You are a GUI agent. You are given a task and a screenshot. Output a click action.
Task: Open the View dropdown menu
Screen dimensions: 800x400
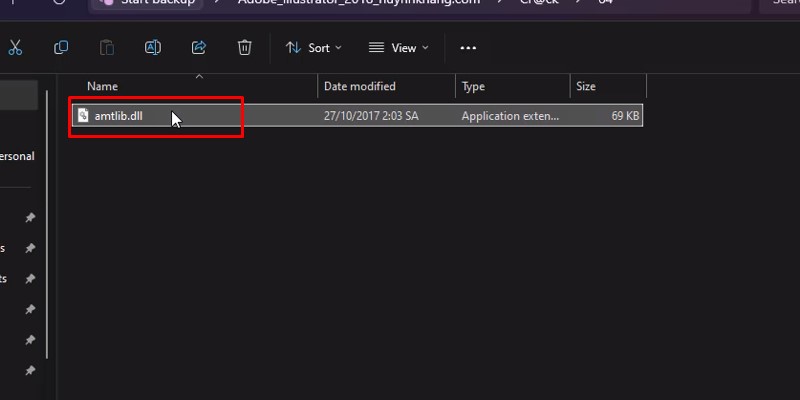398,48
